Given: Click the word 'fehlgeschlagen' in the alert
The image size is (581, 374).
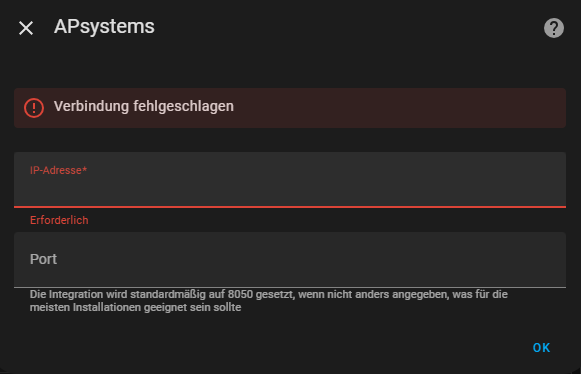Looking at the screenshot, I should click(183, 106).
